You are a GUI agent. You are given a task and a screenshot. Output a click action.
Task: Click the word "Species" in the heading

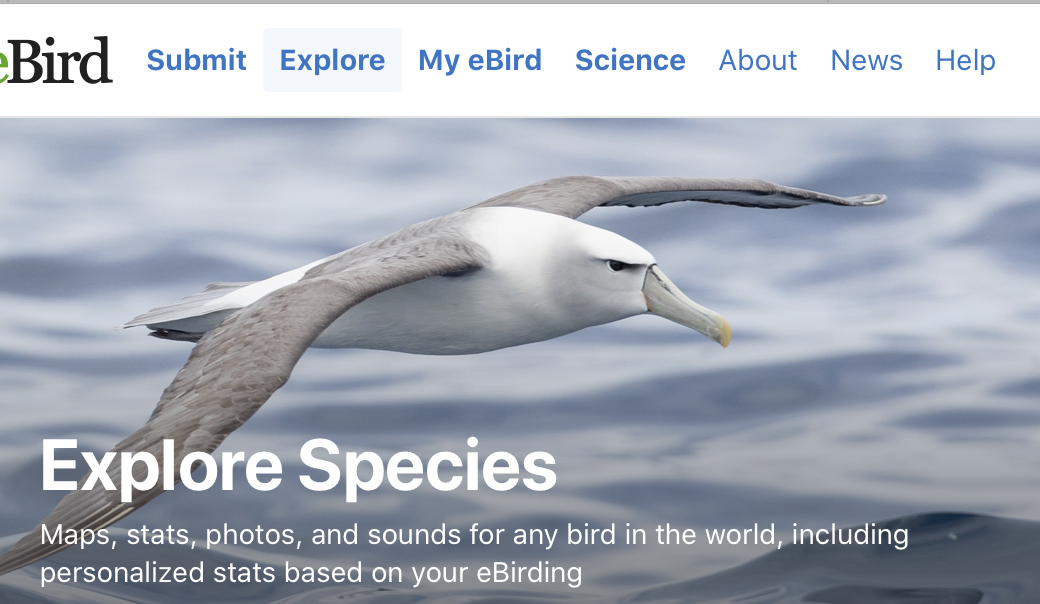(x=427, y=466)
